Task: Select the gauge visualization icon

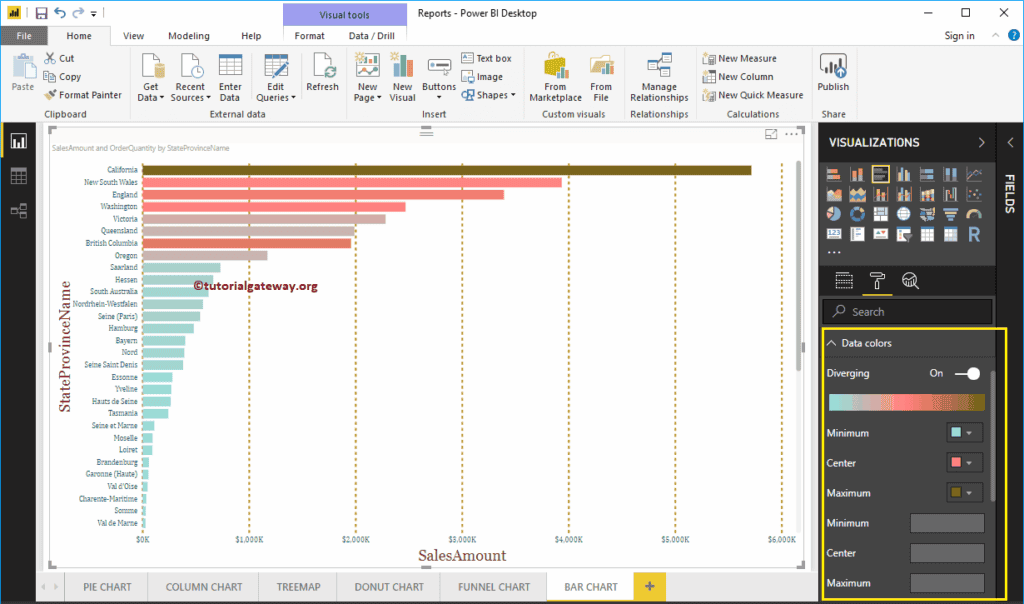Action: pyautogui.click(x=972, y=213)
